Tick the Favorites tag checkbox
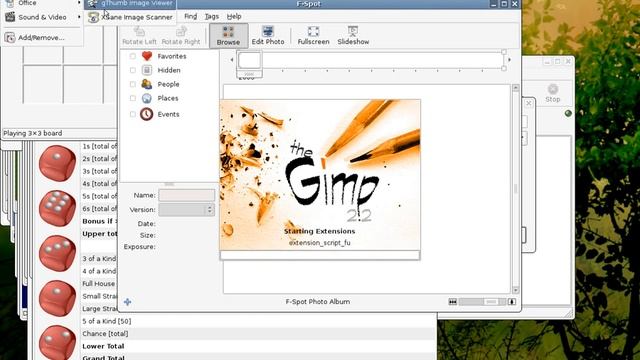The width and height of the screenshot is (640, 360). tap(133, 56)
